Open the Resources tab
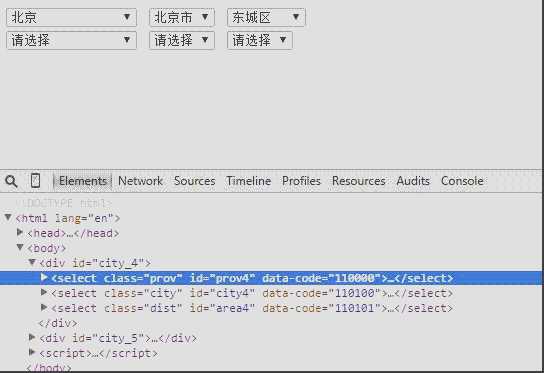 359,181
